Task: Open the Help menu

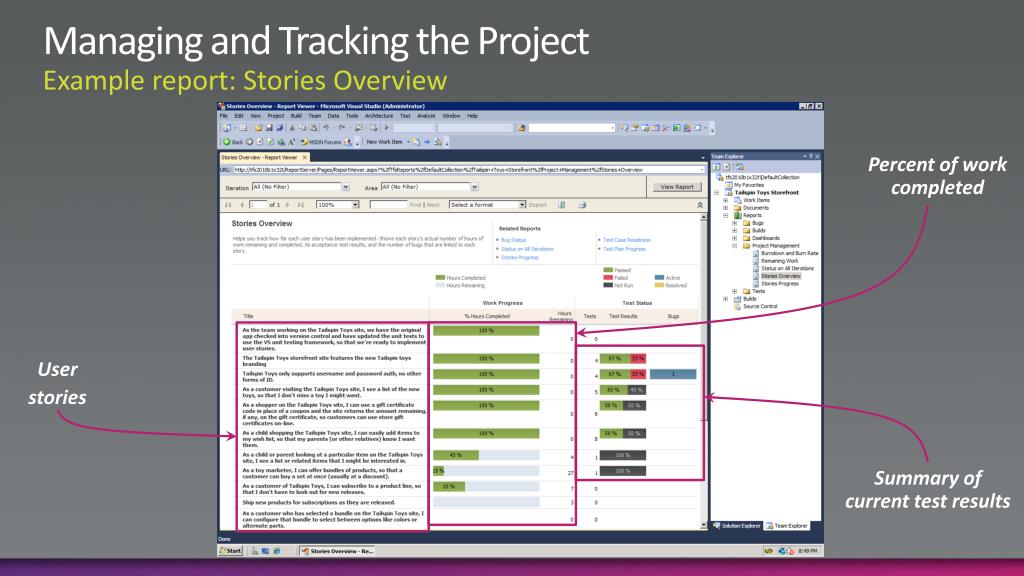Action: (x=472, y=116)
